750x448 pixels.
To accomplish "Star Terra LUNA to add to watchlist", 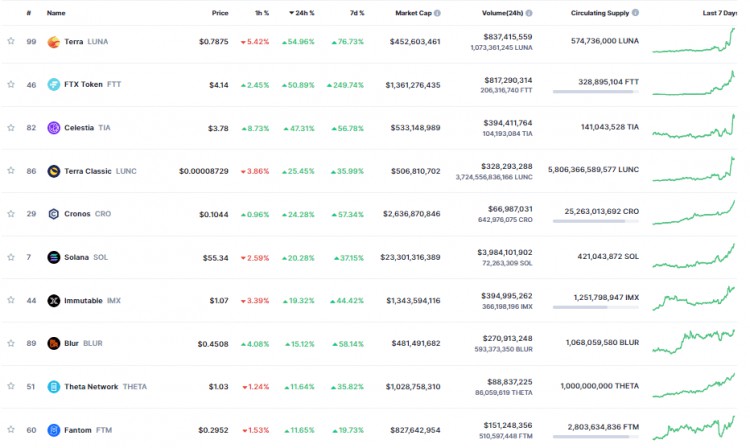I will click(11, 41).
